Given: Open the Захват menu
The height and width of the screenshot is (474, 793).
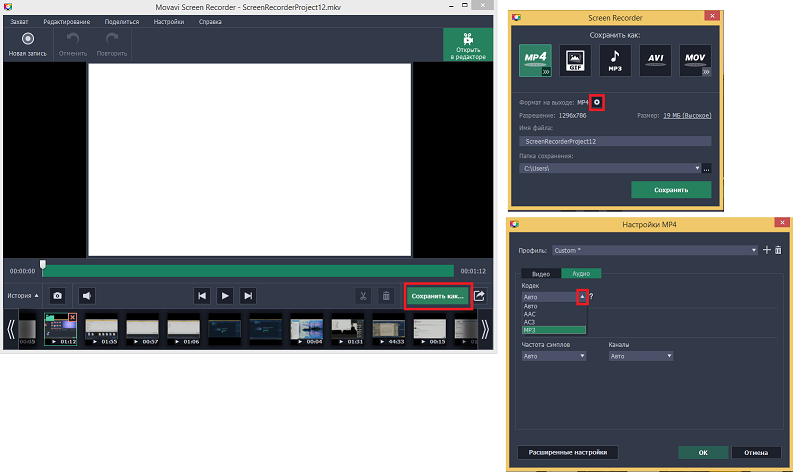Looking at the screenshot, I should [19, 22].
